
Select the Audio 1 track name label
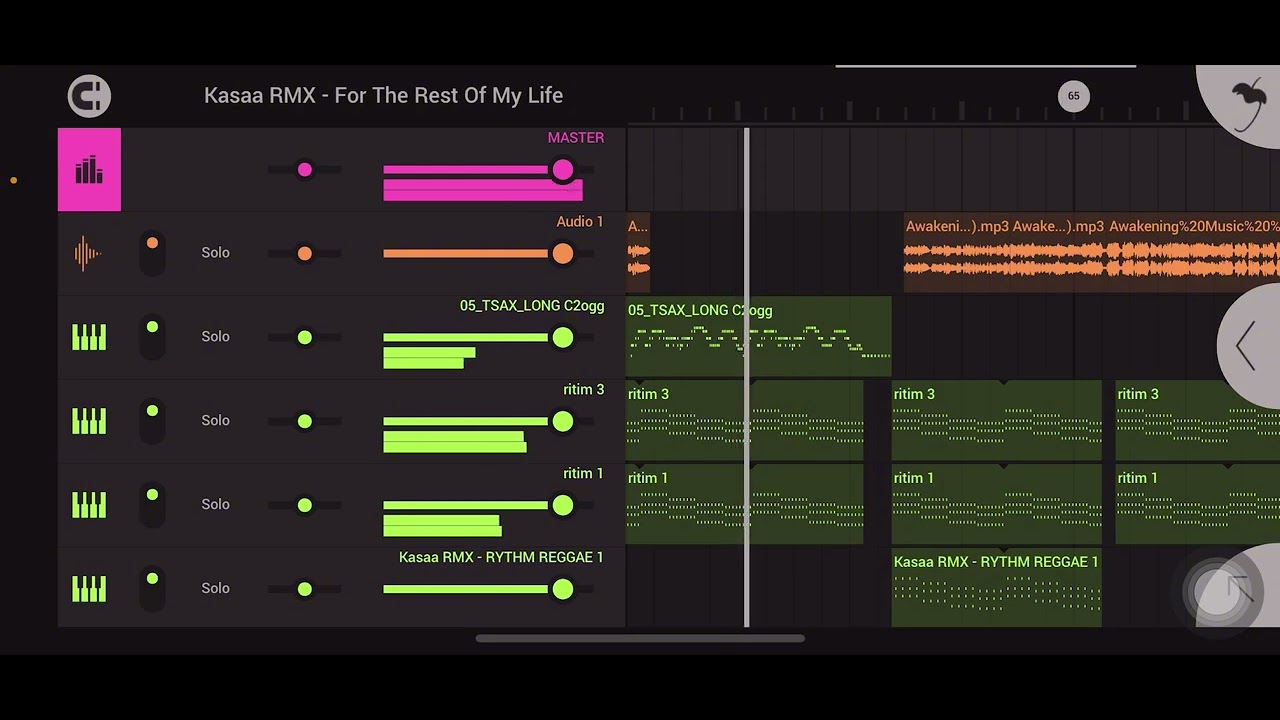pyautogui.click(x=580, y=222)
